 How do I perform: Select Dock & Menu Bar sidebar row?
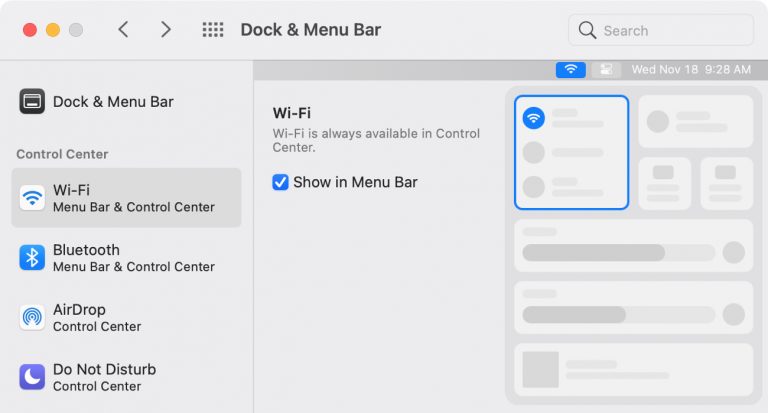coord(126,101)
